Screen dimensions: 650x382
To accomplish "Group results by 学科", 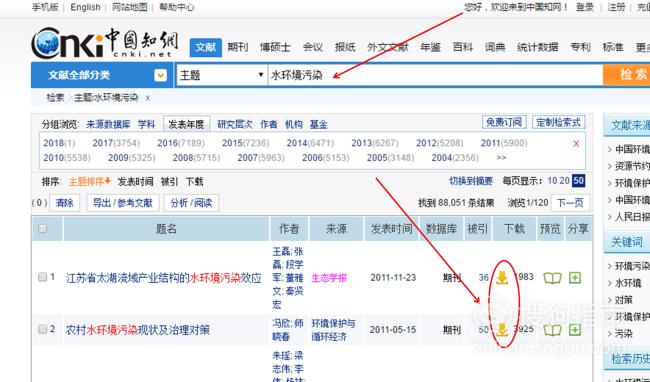I will (x=146, y=124).
